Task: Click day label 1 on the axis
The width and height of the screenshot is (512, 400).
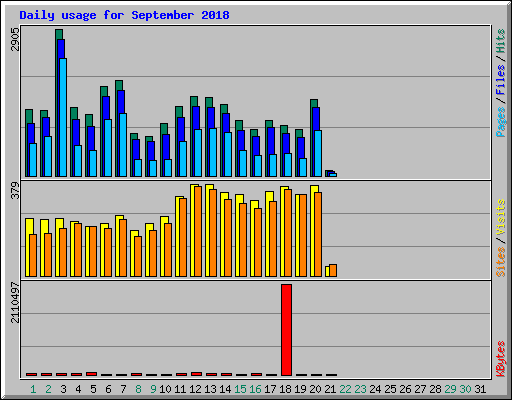Action: tap(33, 389)
